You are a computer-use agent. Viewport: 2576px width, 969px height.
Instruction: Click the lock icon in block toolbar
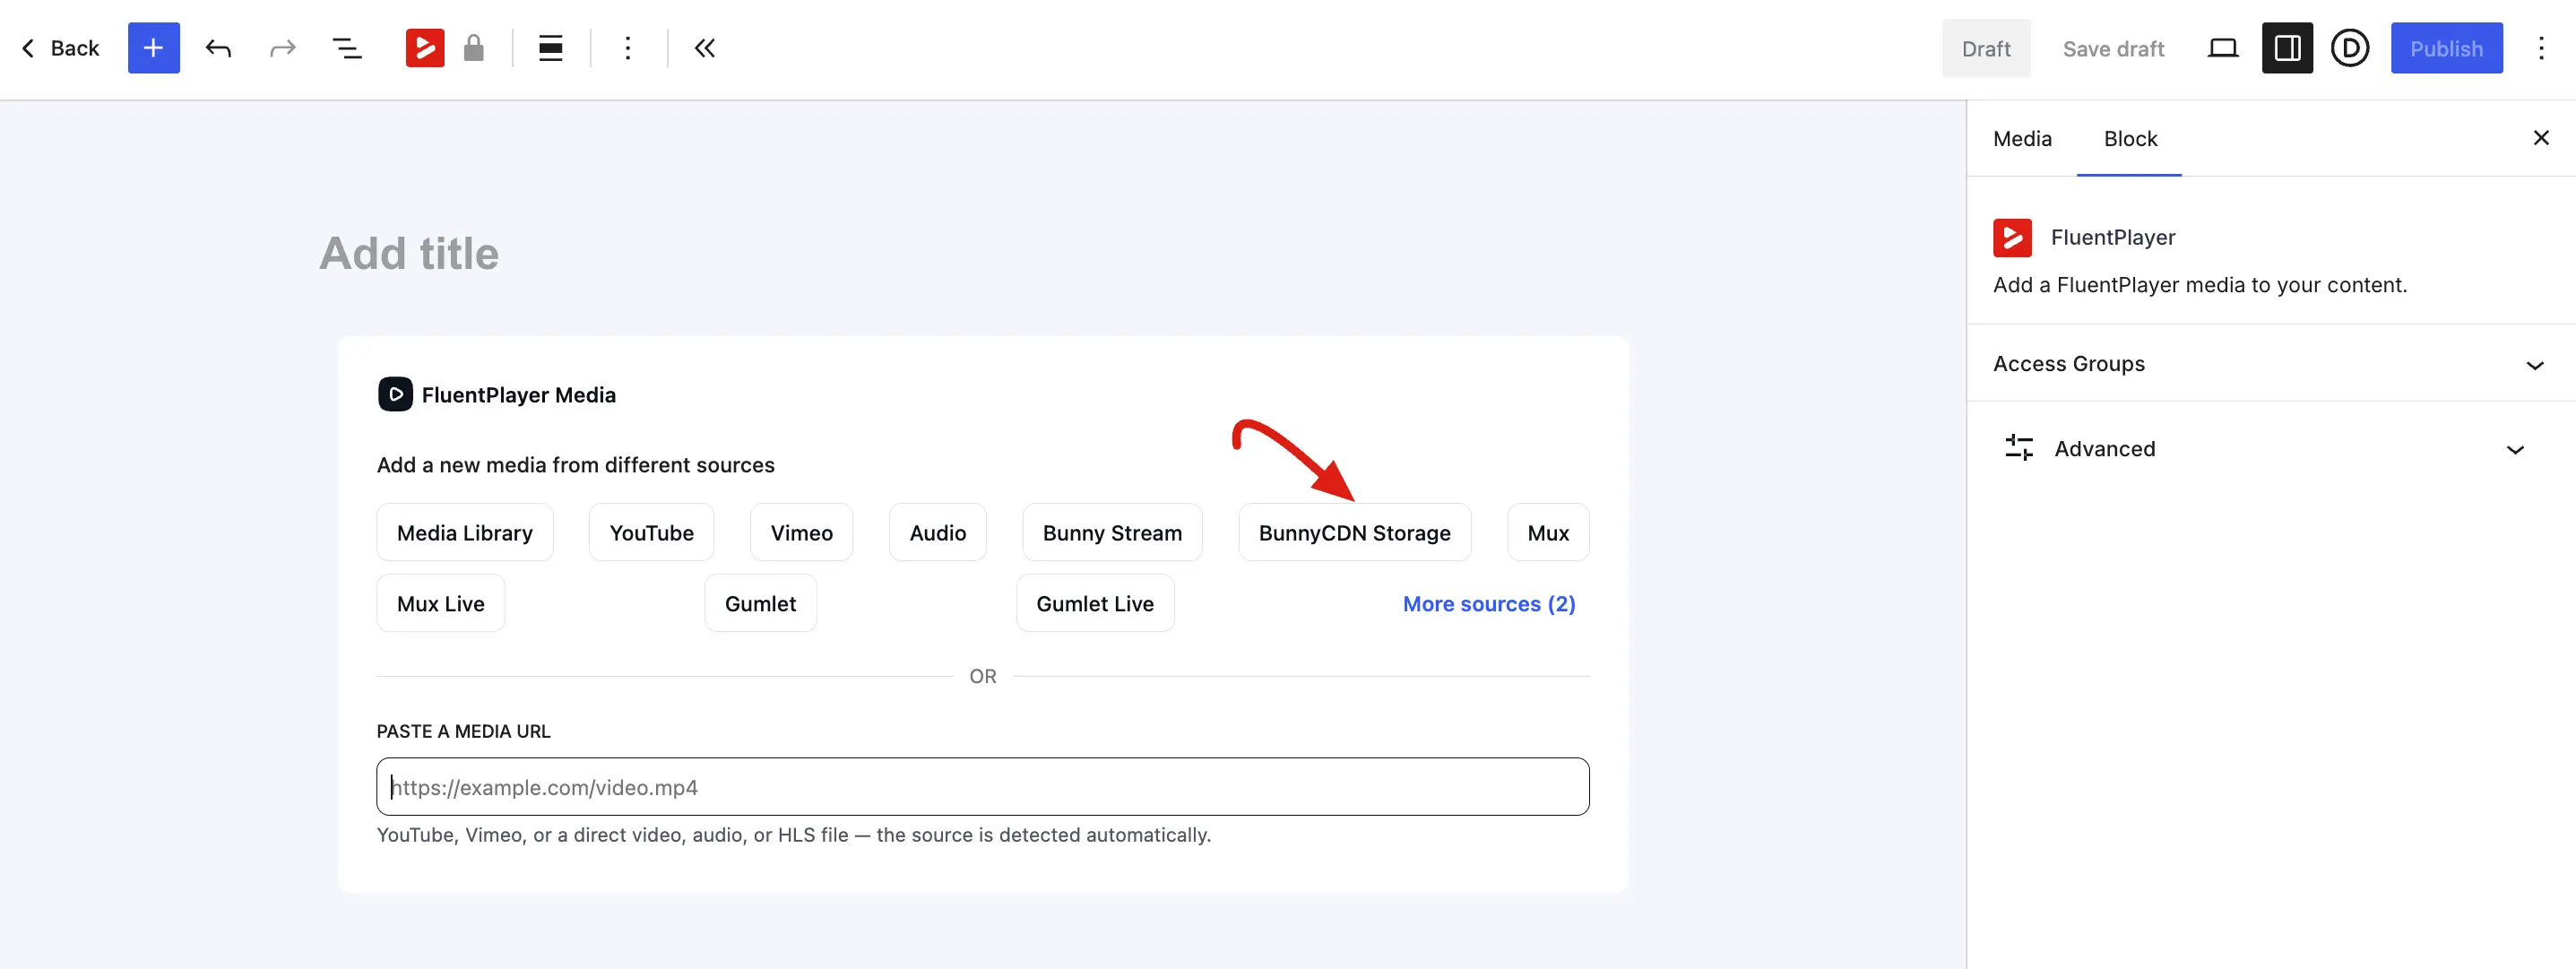coord(474,48)
